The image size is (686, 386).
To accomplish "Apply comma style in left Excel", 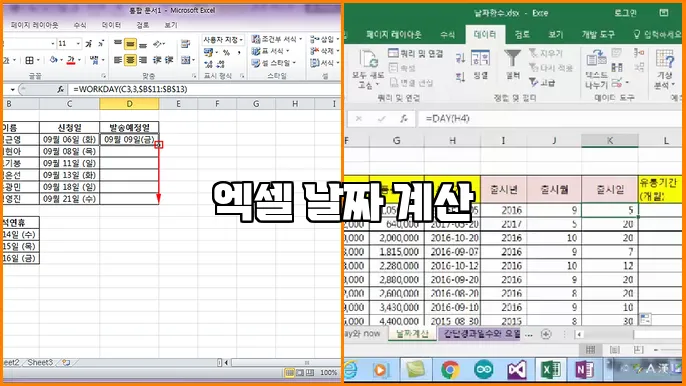I will (x=239, y=53).
